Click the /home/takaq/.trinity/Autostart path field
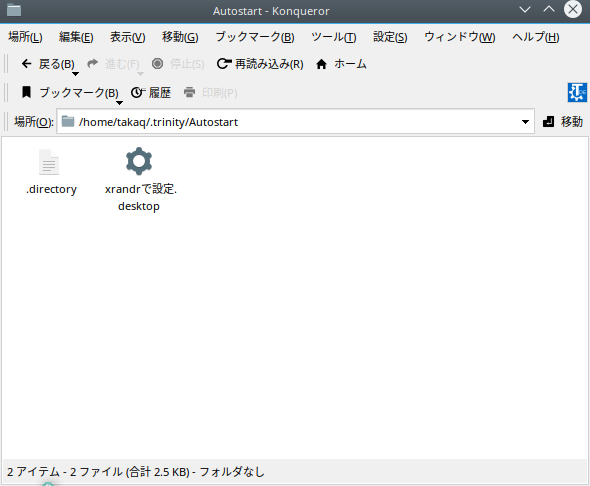 click(295, 122)
